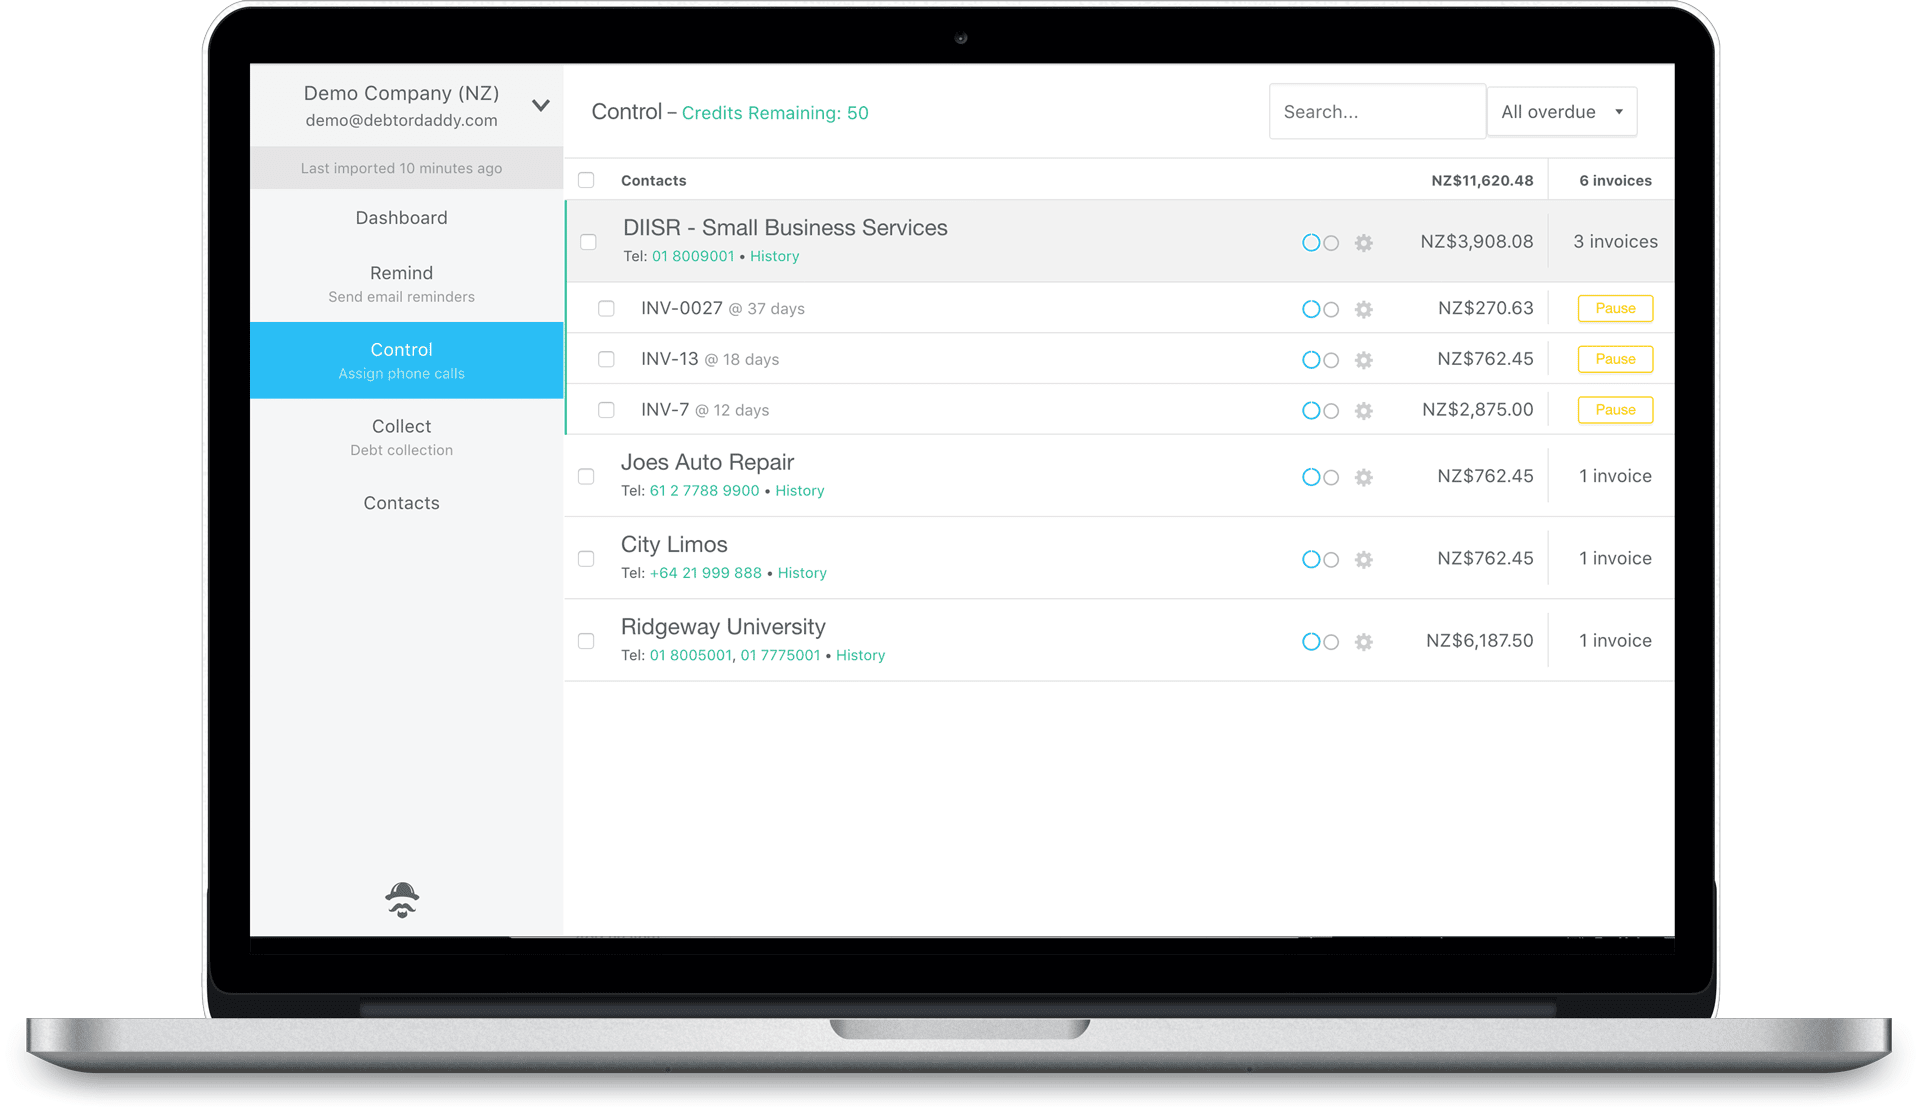Call Ridgeway University number 01 8005001

click(x=690, y=656)
